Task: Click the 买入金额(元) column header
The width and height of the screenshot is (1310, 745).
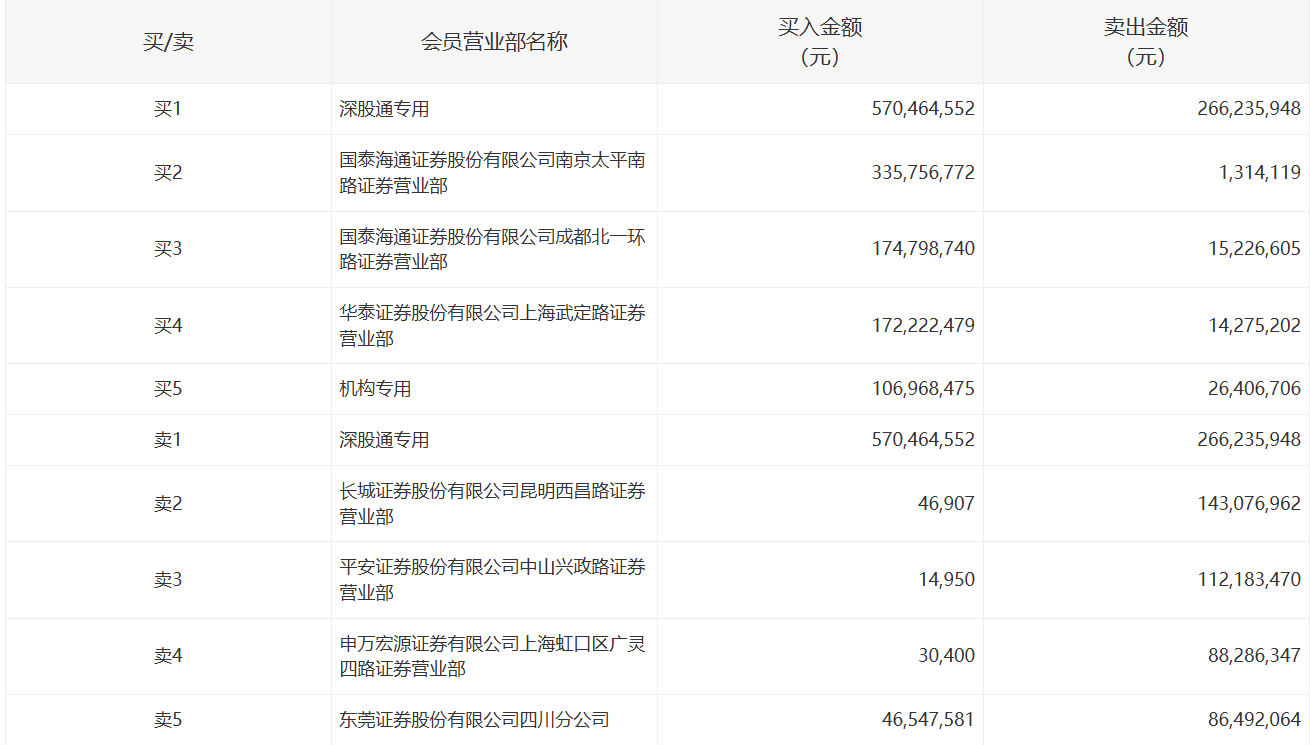Action: point(820,42)
